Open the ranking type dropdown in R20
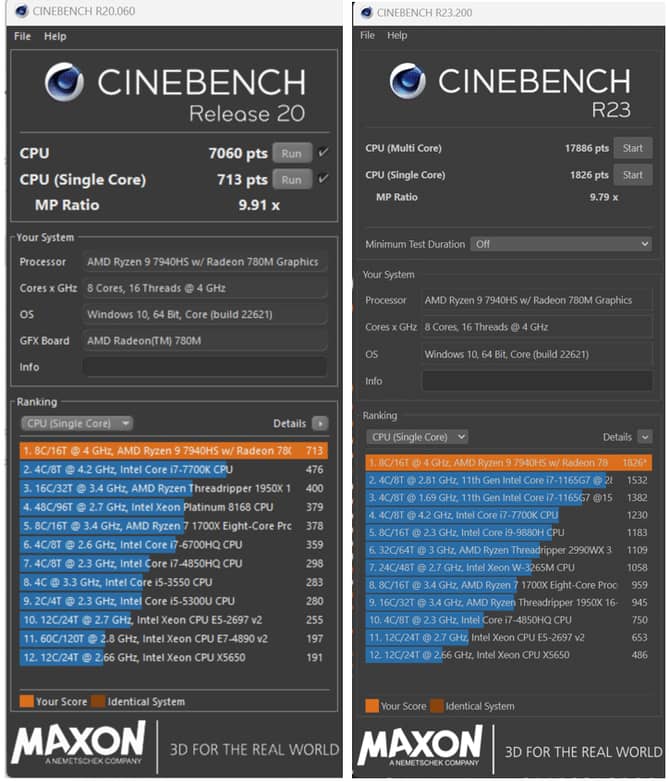670x782 pixels. [77, 423]
